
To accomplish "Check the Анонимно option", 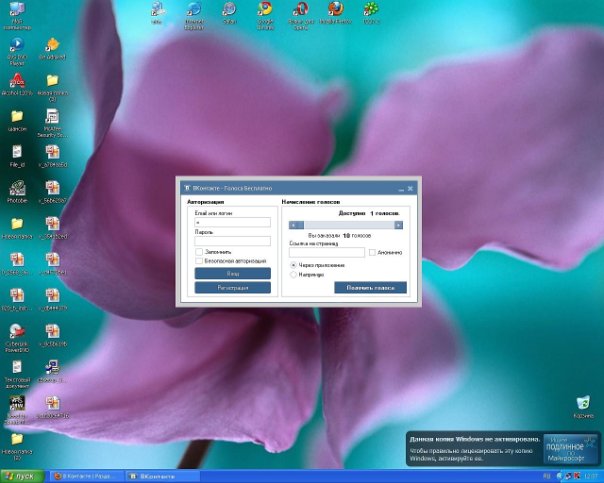I will [372, 252].
